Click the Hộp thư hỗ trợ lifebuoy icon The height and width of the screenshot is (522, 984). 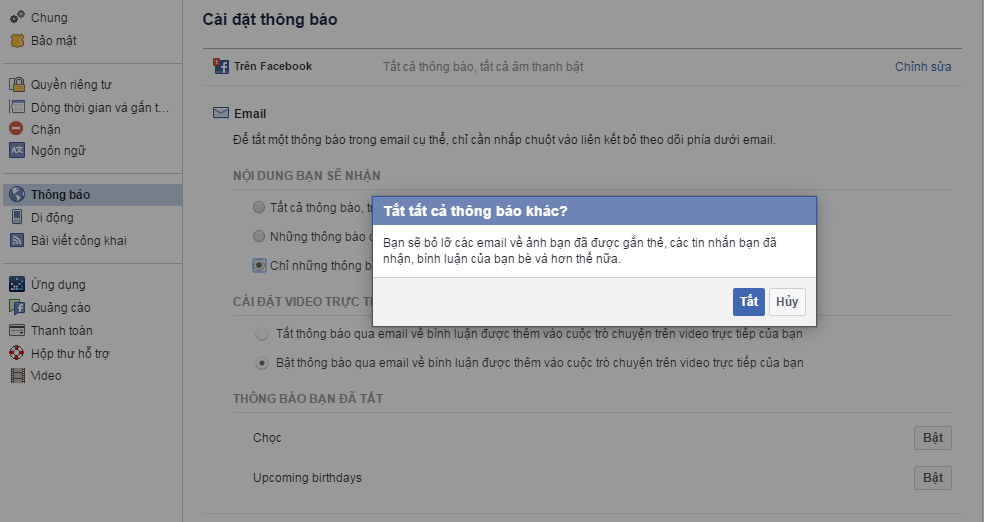point(17,353)
